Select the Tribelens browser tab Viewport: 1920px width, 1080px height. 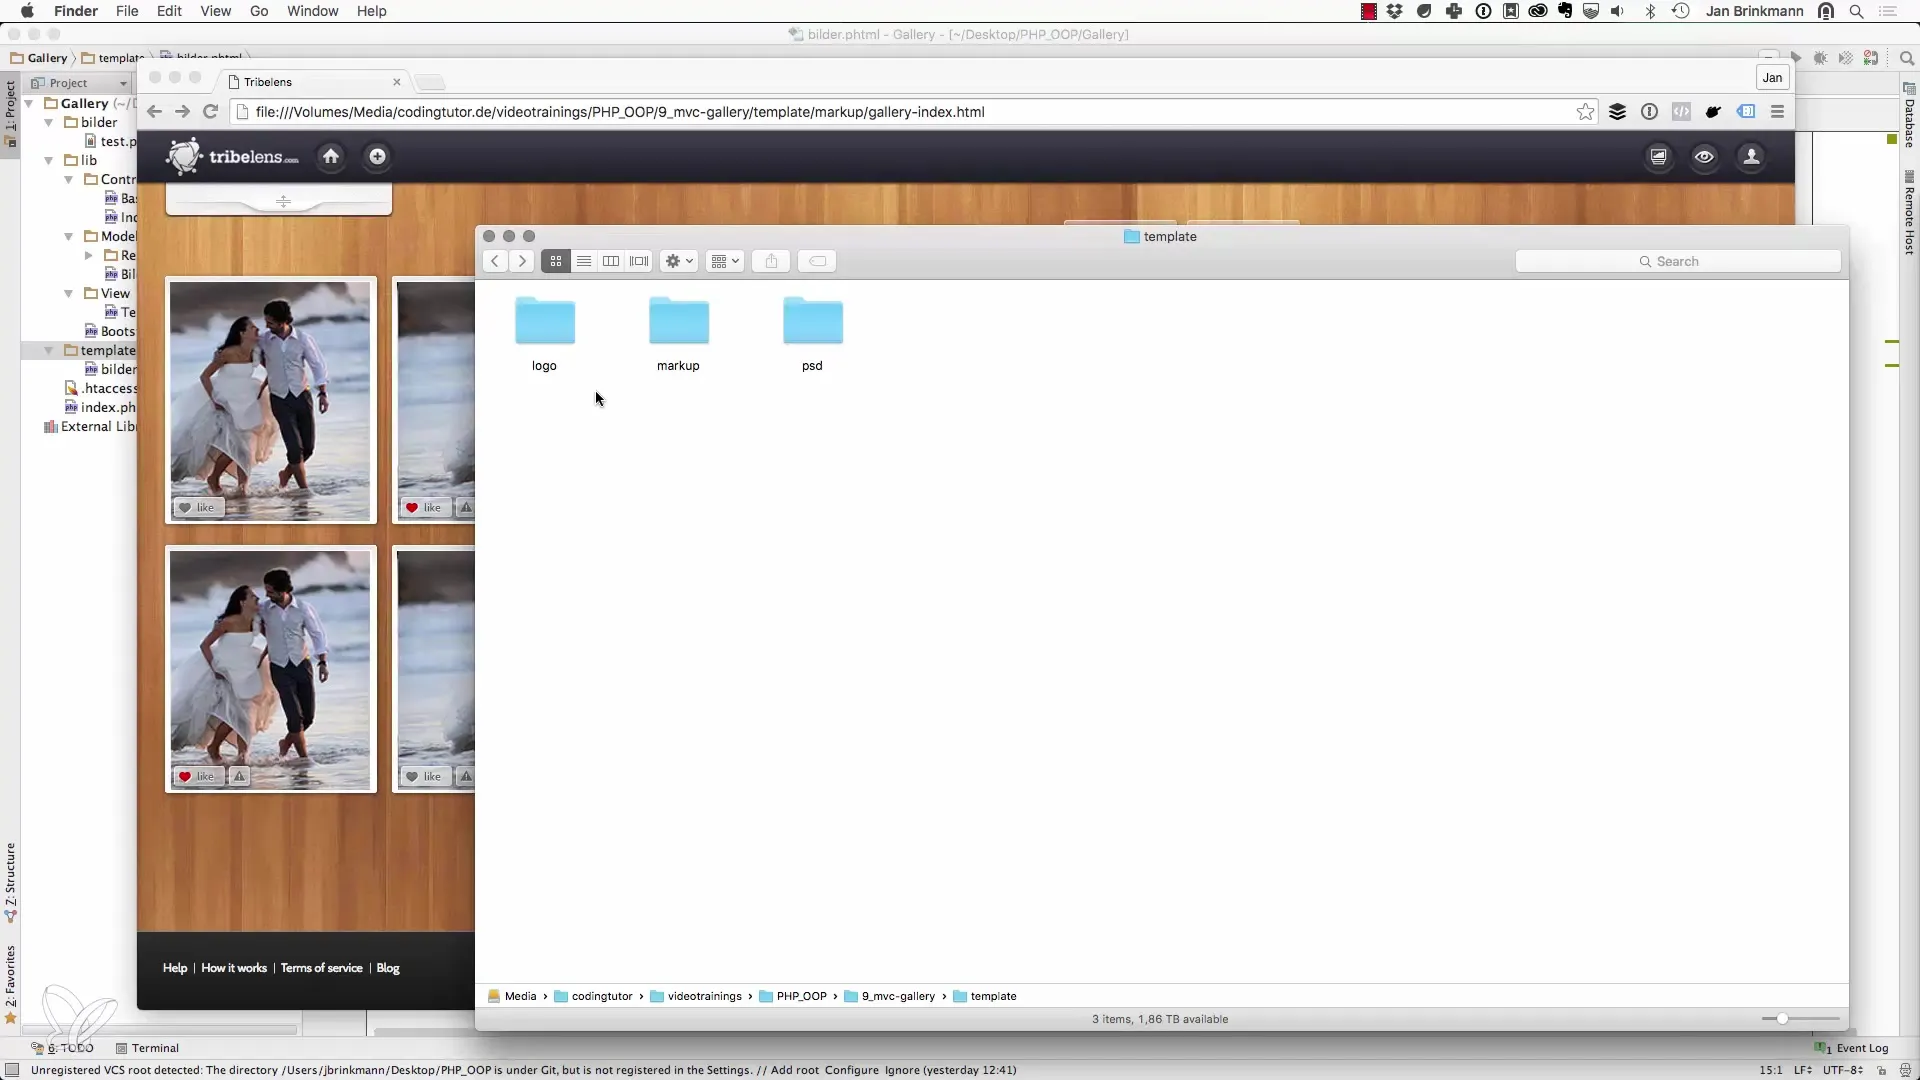[310, 82]
